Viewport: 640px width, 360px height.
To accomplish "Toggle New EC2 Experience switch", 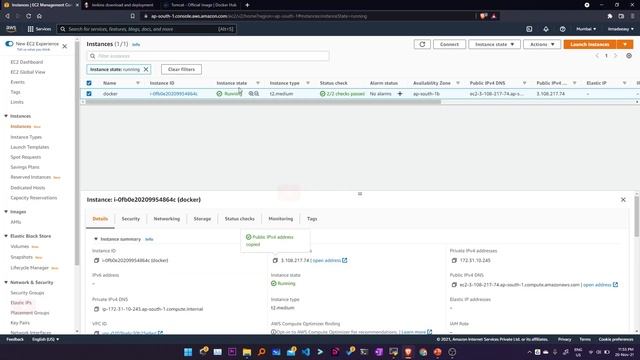I will [x=9, y=44].
